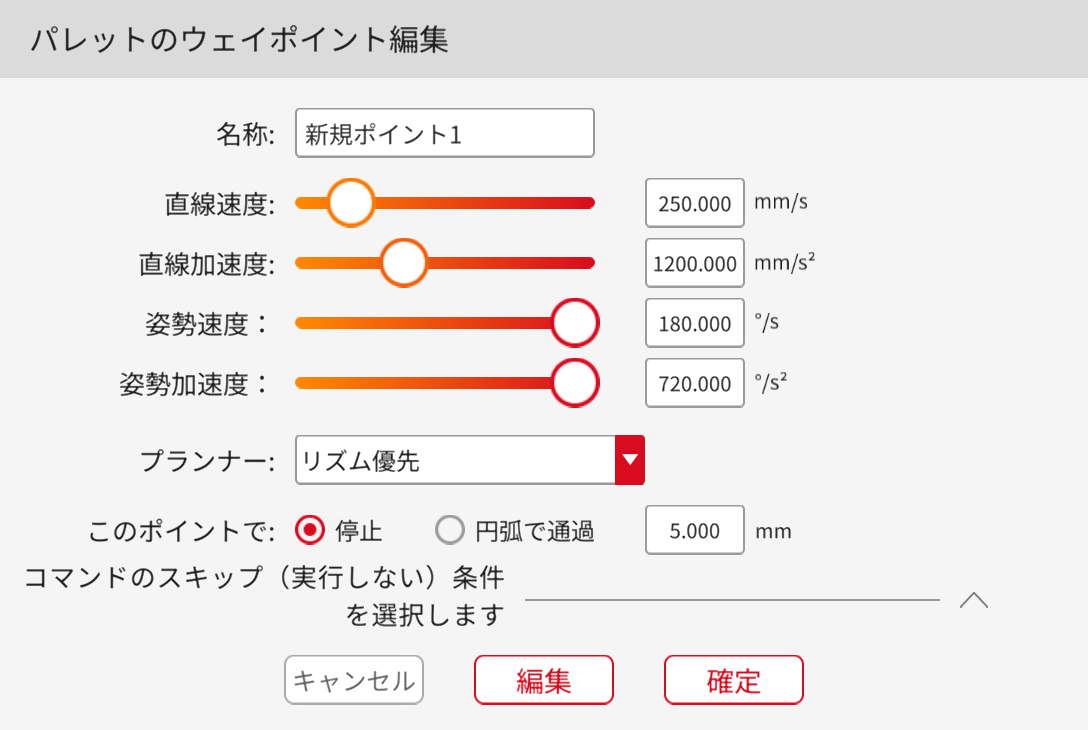The height and width of the screenshot is (730, 1088).
Task: Click the 180.000 °/s value field
Action: tap(695, 324)
